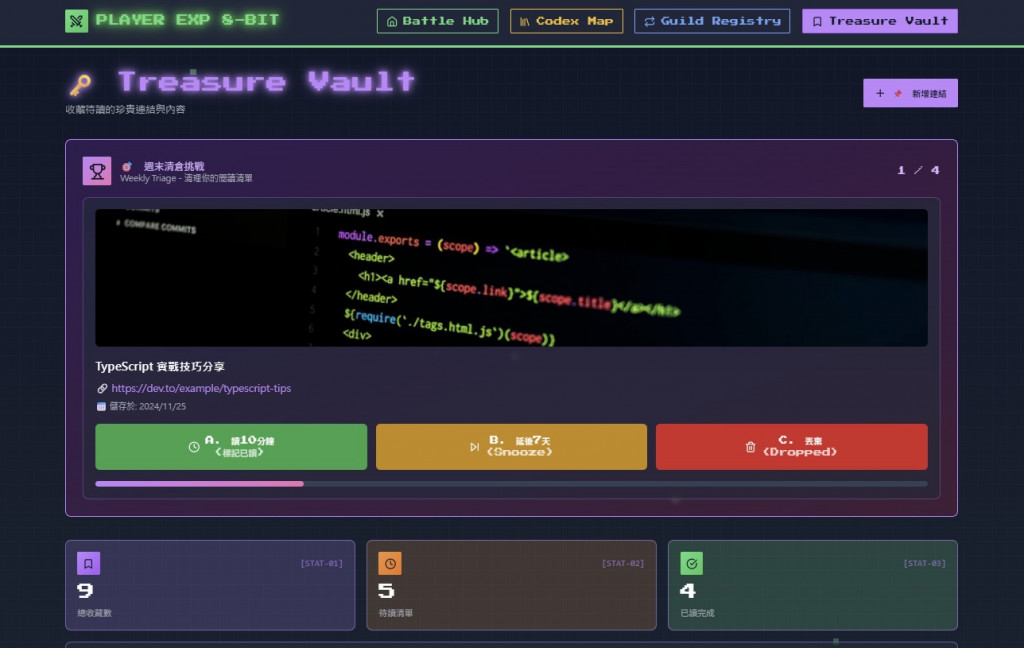Click the [STAT-02] label
Image resolution: width=1024 pixels, height=648 pixels.
pos(623,563)
